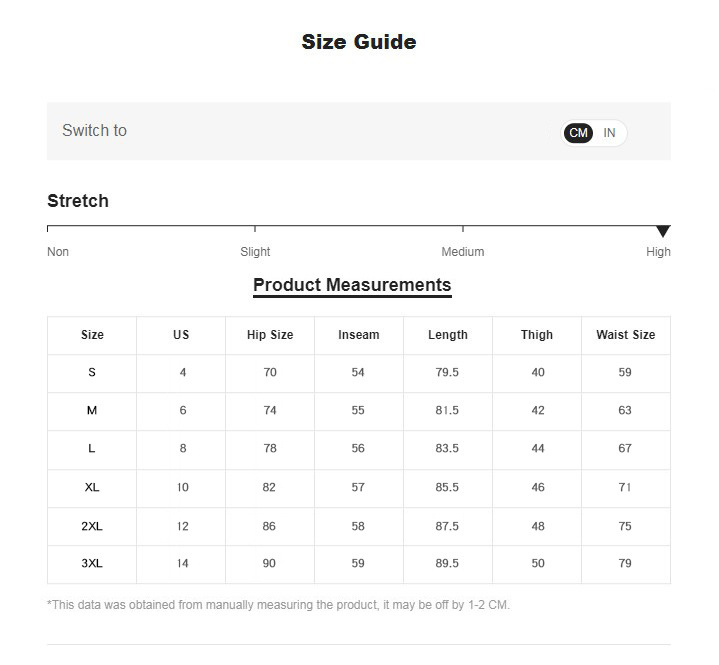This screenshot has width=719, height=665.
Task: Click the Non stretch label
Action: [58, 252]
